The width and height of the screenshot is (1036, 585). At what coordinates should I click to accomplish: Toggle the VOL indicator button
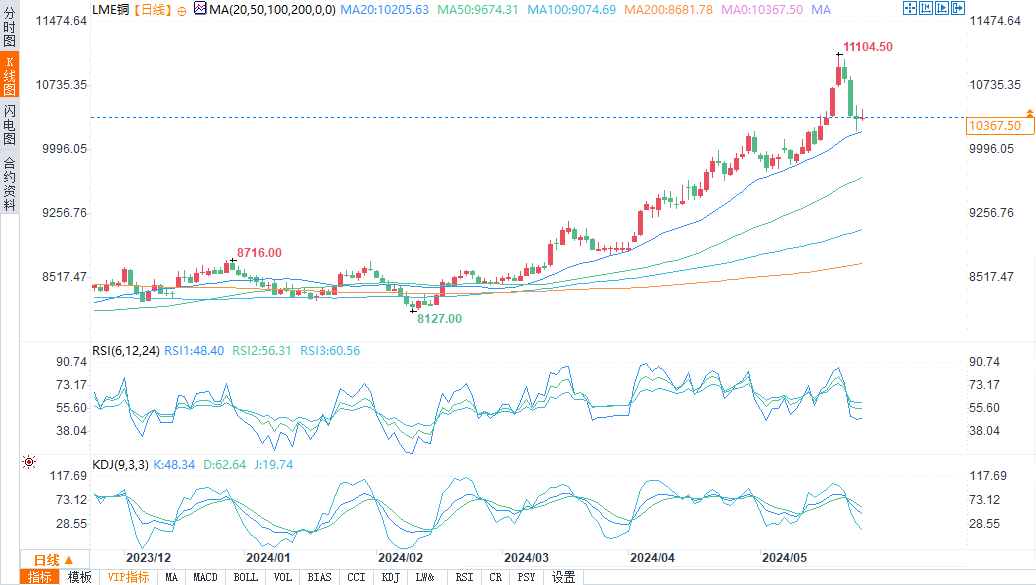tap(284, 577)
